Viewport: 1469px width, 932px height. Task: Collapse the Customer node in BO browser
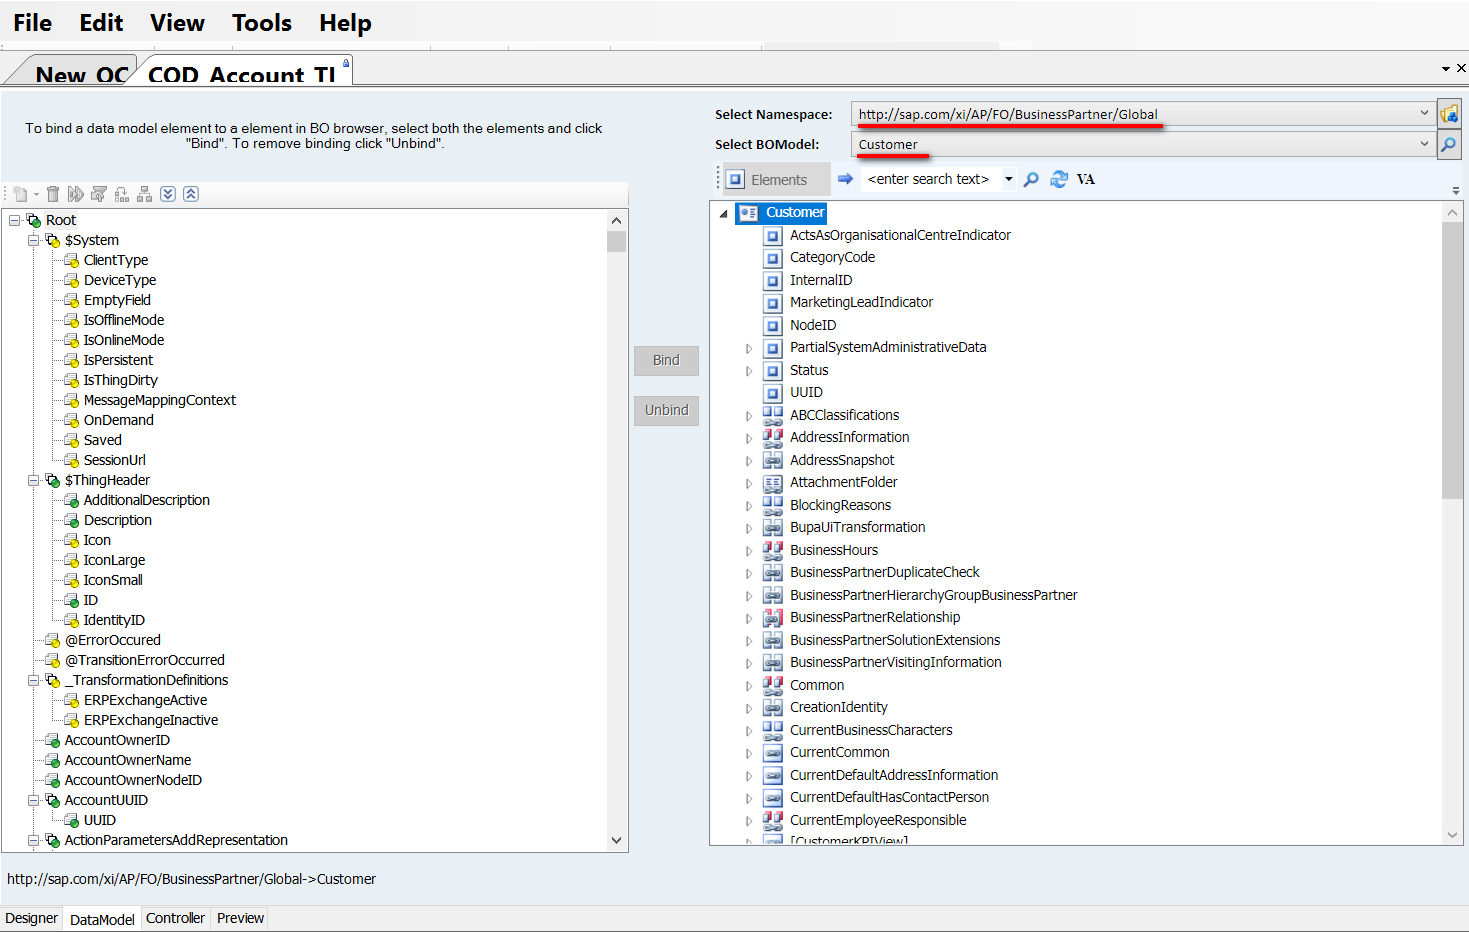724,213
